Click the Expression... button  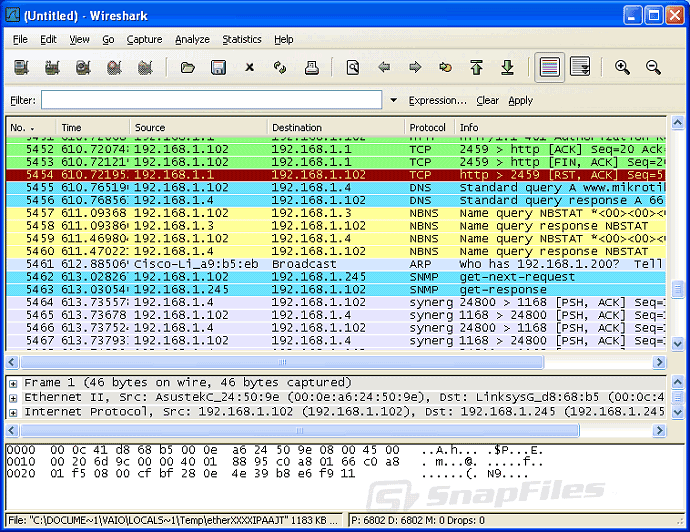(x=437, y=100)
